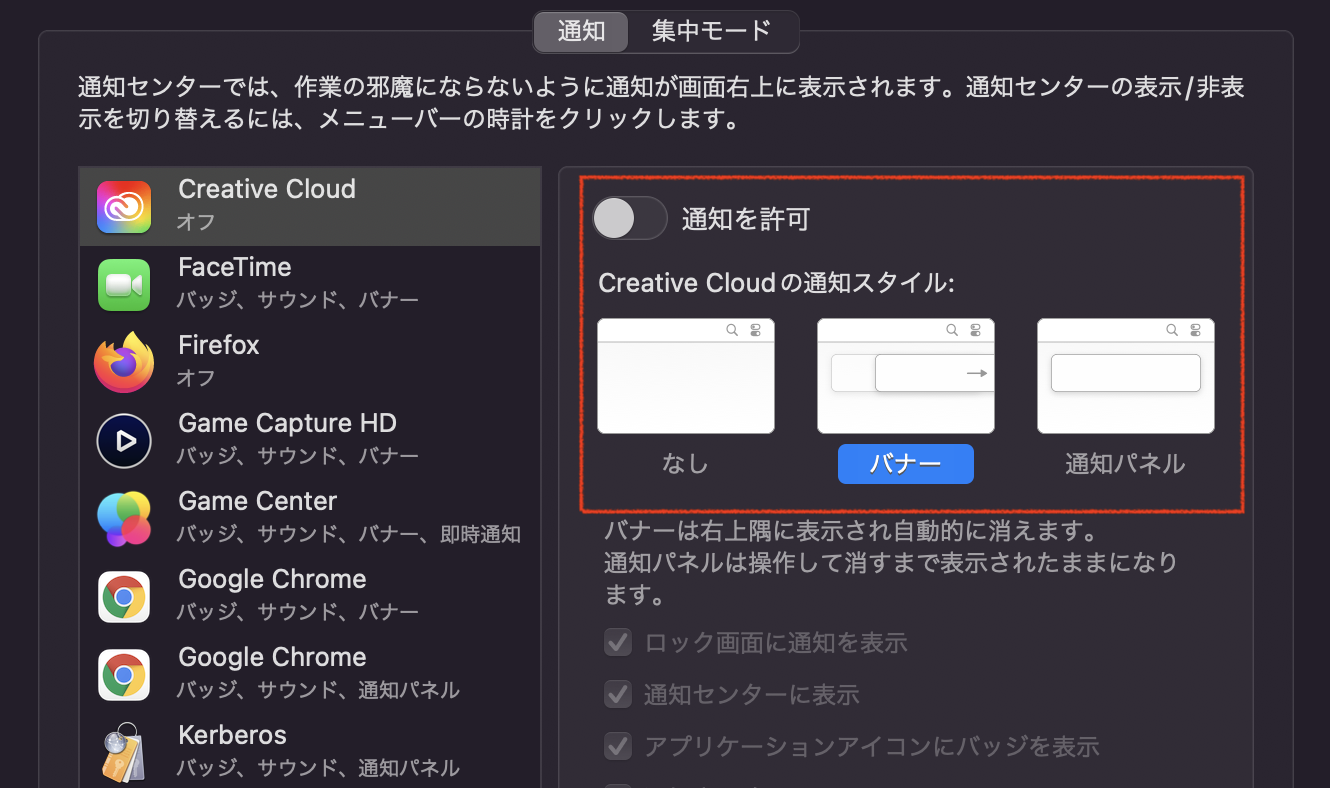The width and height of the screenshot is (1330, 788).
Task: Toggle the 通知を許可 switch
Action: pos(630,218)
